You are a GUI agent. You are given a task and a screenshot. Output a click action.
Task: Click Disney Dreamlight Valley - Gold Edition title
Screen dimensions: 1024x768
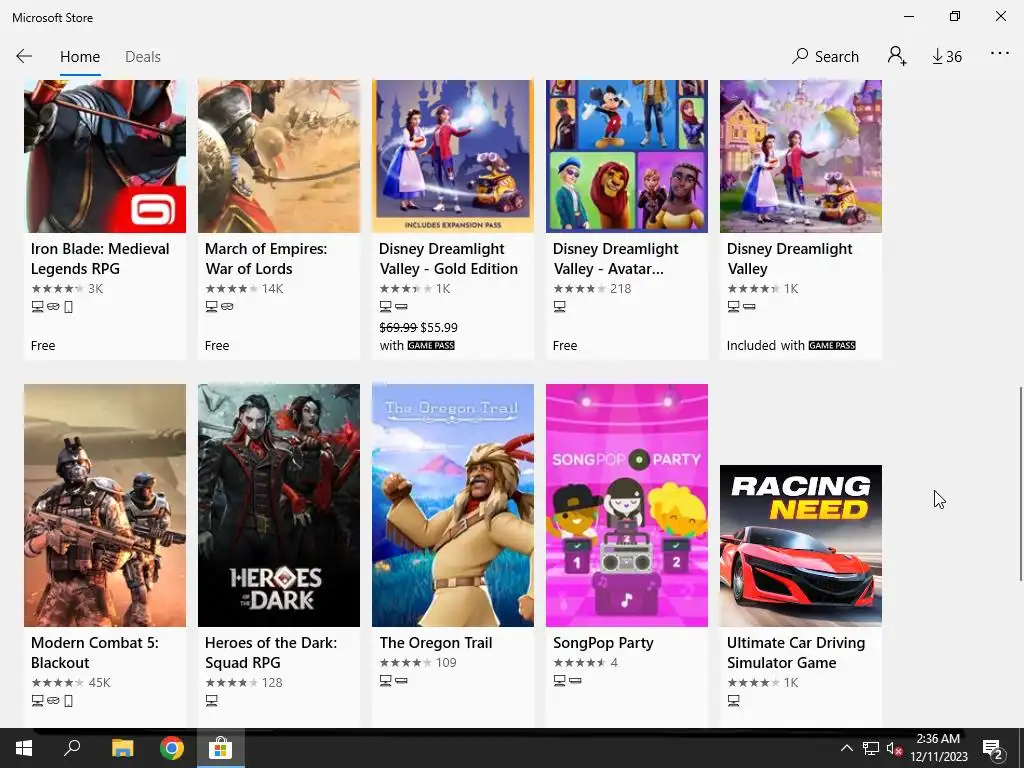[x=448, y=259]
